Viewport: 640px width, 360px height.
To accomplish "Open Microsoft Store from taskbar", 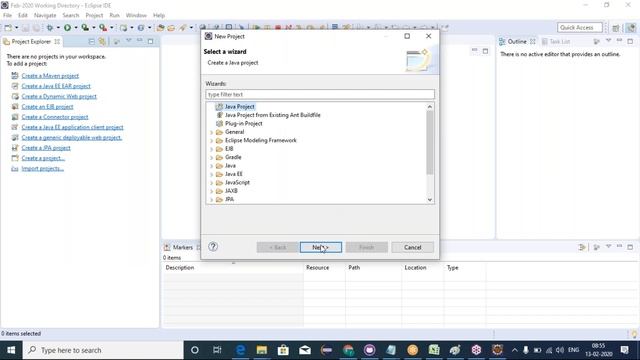I will [x=283, y=350].
